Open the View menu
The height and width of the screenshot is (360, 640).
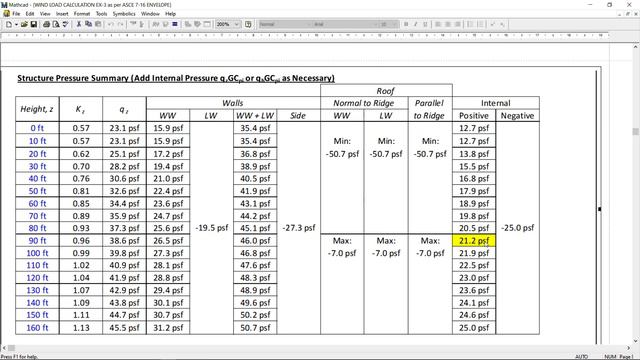coord(45,13)
